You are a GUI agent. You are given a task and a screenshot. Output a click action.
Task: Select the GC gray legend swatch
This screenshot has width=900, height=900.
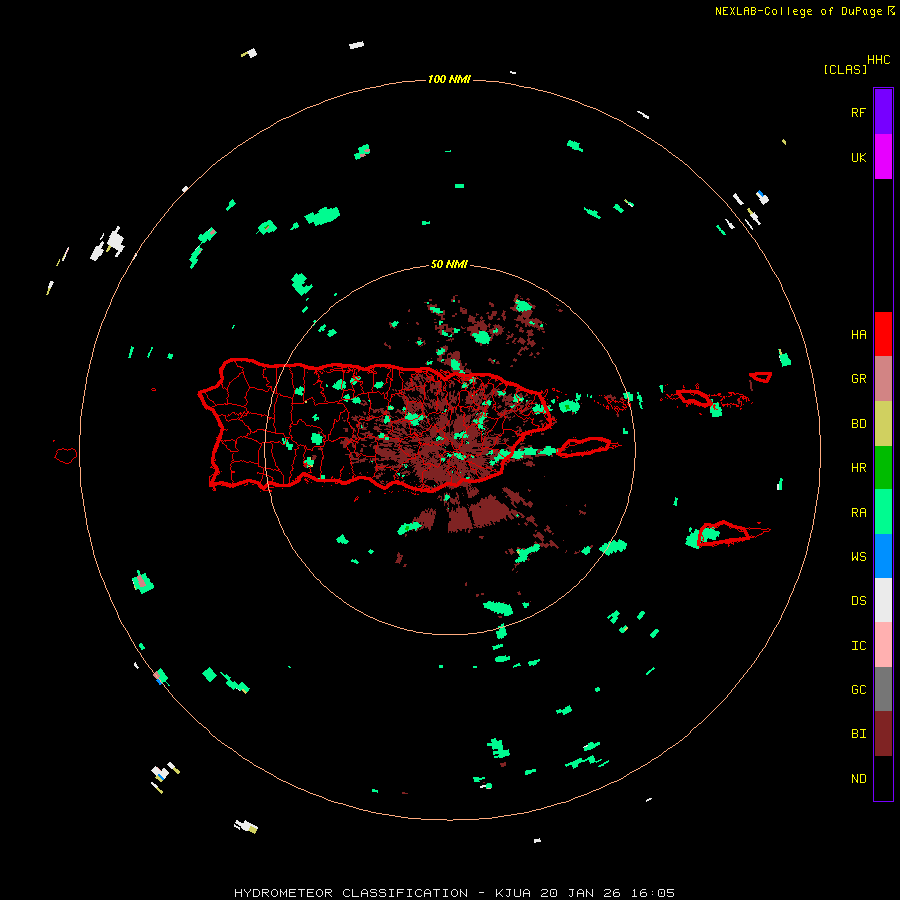coord(883,689)
